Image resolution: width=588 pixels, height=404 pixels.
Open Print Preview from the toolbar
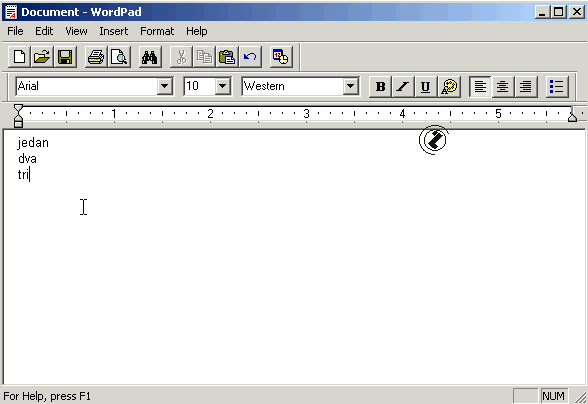pos(119,57)
